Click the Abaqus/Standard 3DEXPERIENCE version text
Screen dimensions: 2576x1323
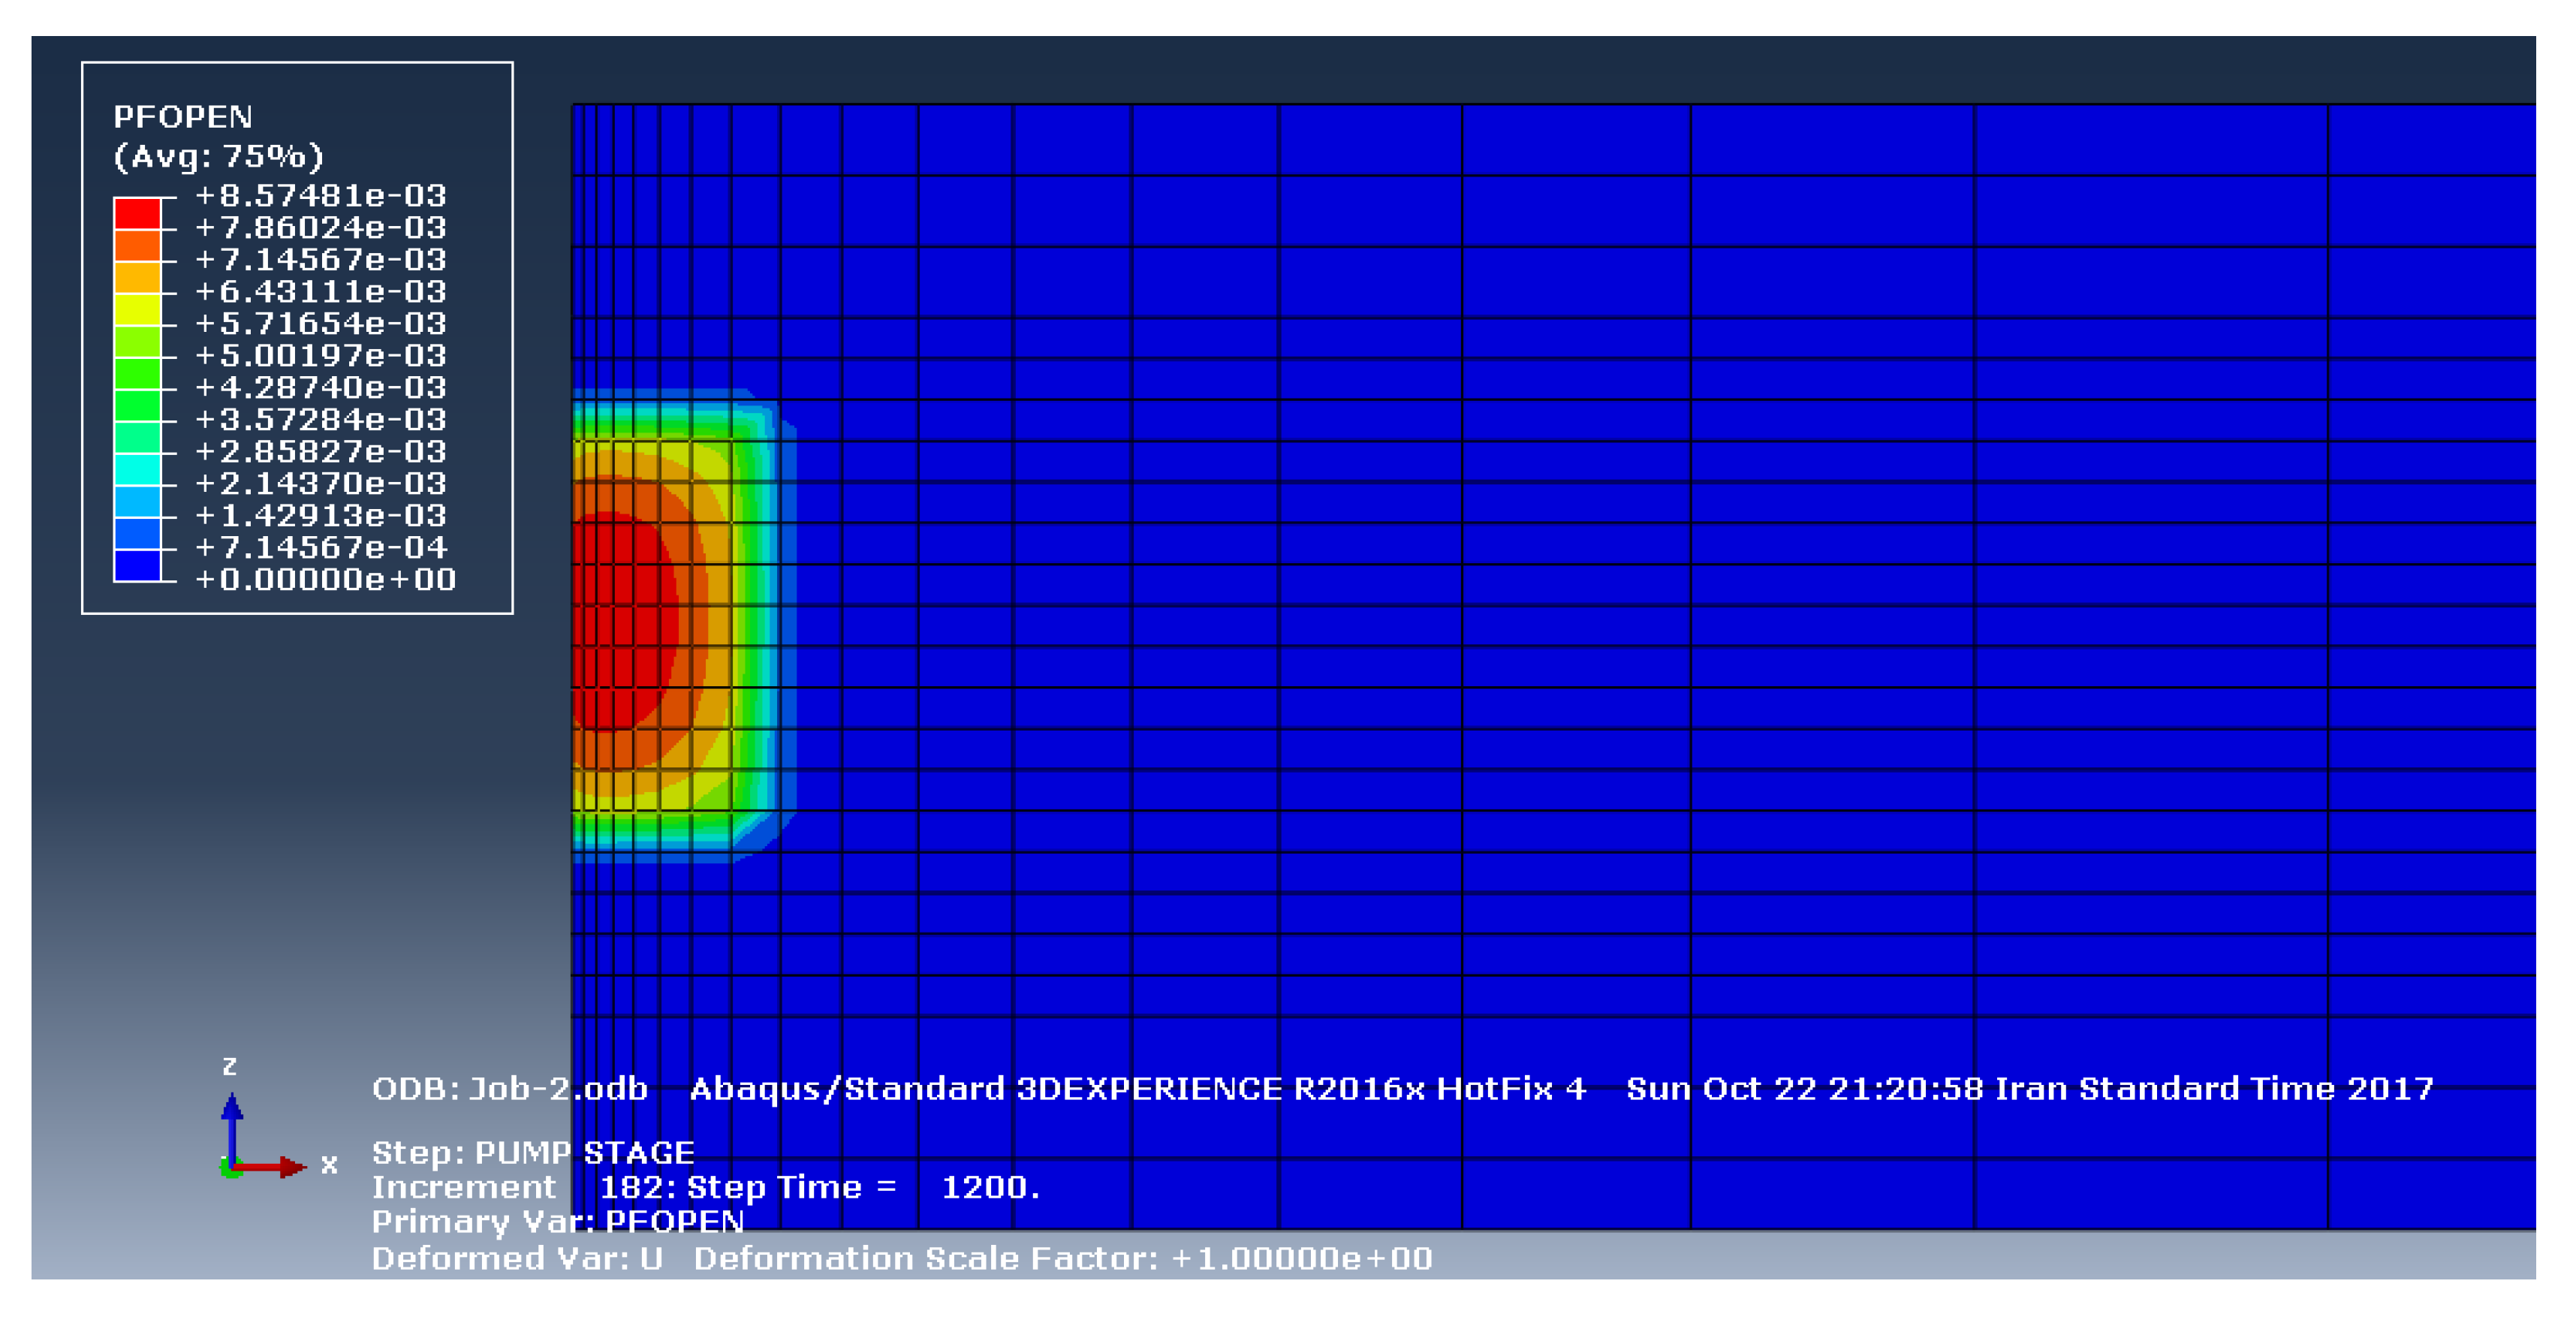coord(1138,1089)
